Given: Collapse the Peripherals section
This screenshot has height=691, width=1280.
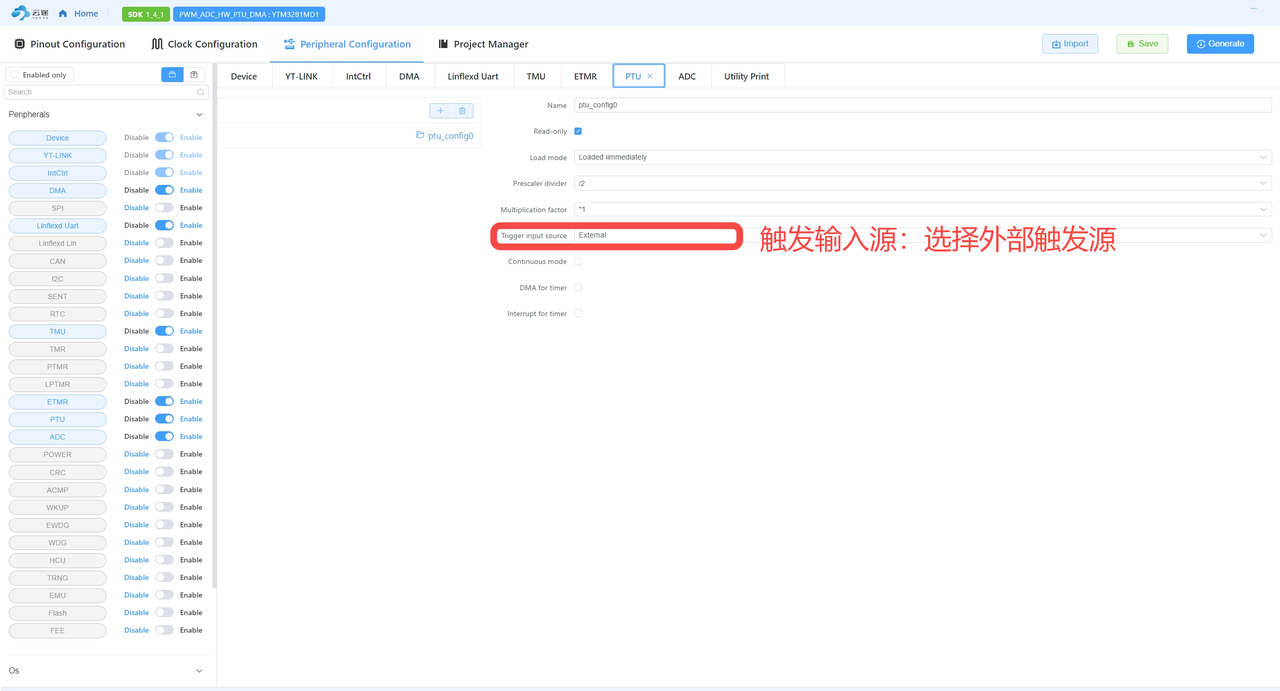Looking at the screenshot, I should pos(199,115).
